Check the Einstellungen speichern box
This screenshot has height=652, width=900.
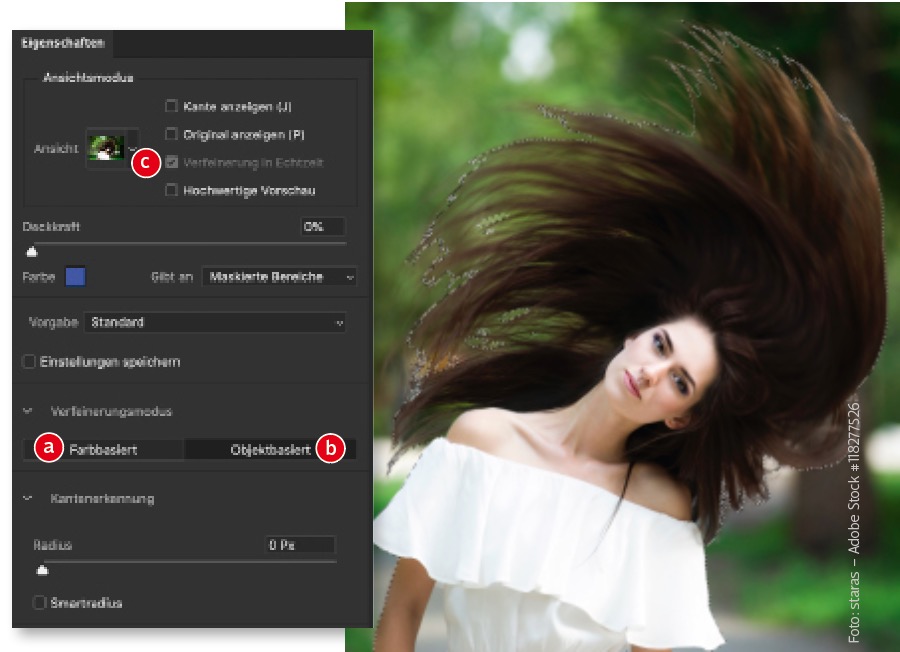coord(29,361)
